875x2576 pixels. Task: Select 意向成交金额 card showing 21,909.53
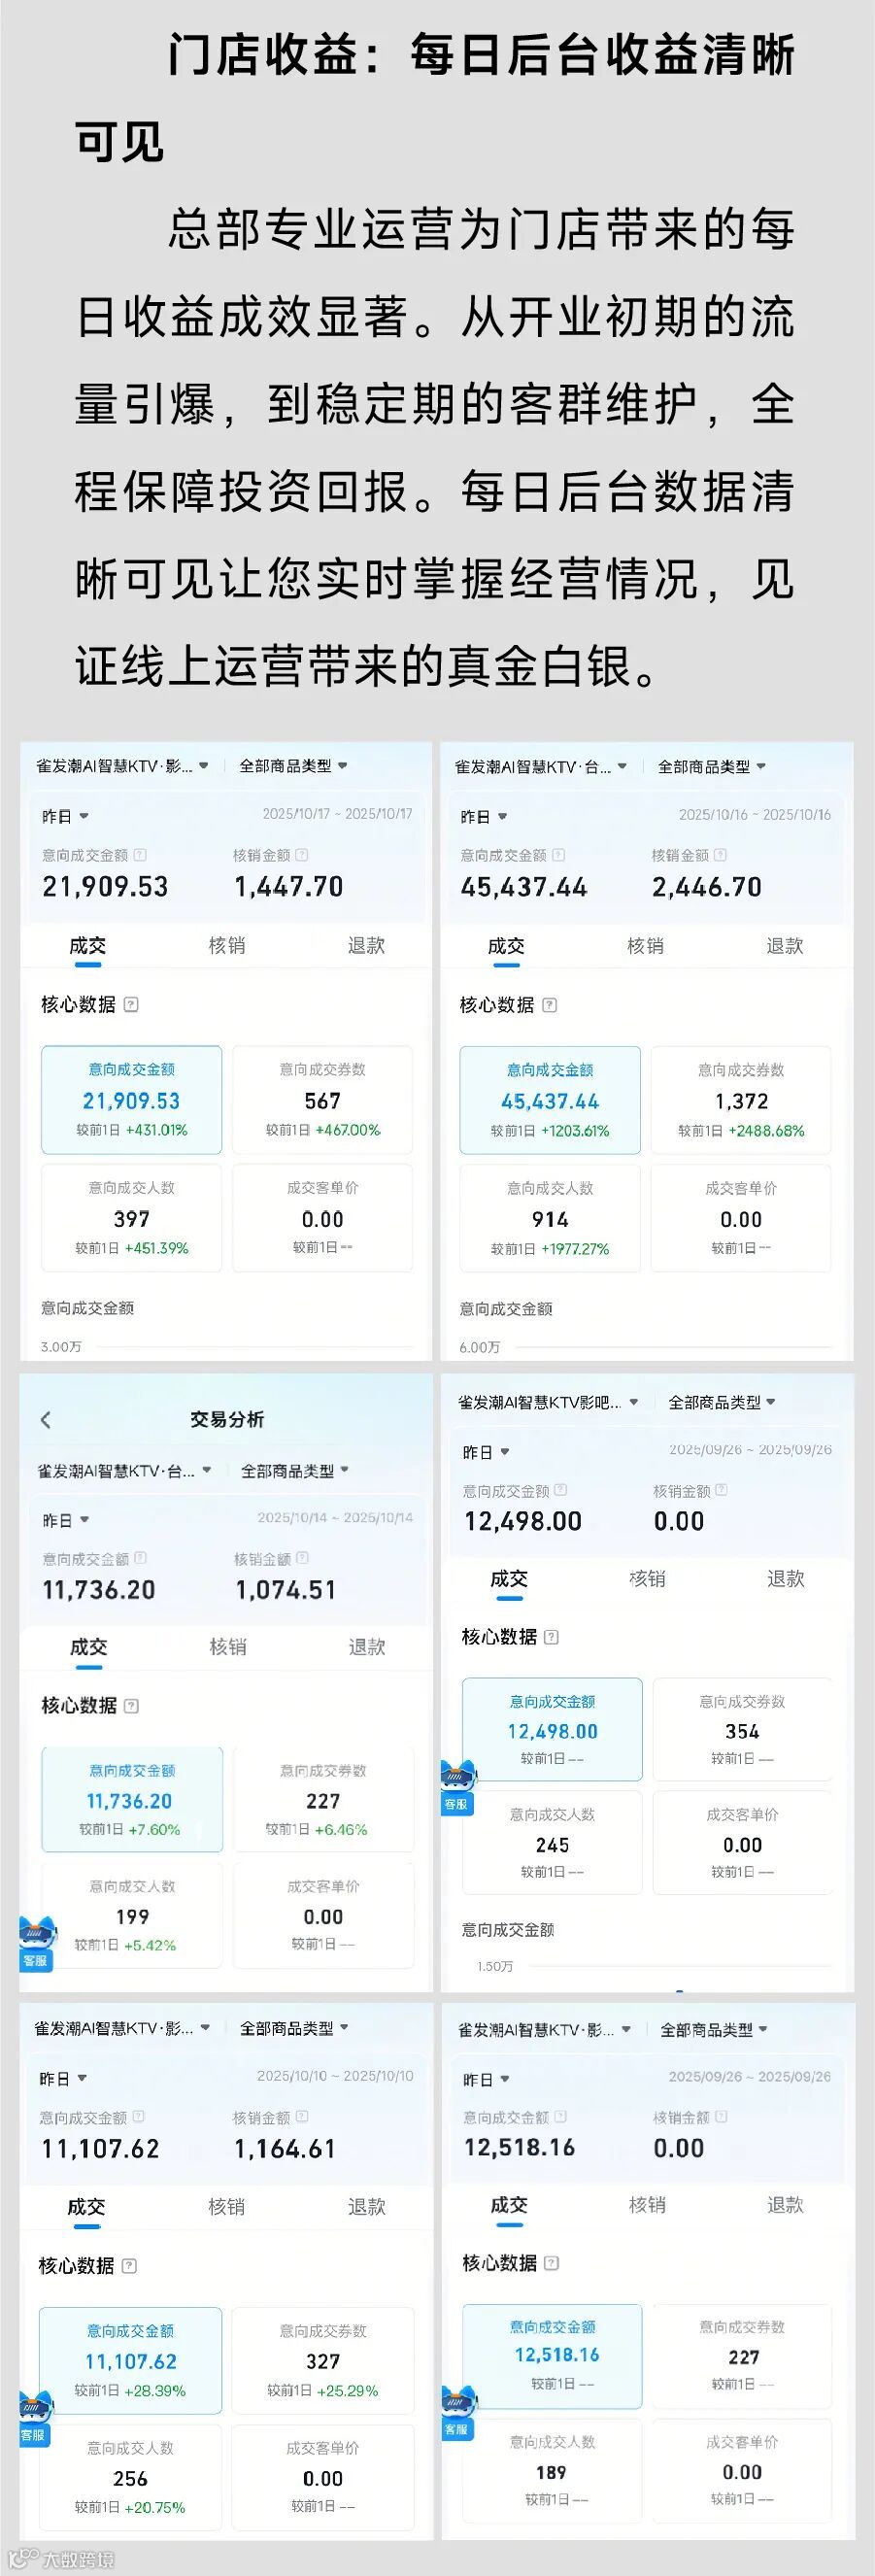pos(131,1100)
